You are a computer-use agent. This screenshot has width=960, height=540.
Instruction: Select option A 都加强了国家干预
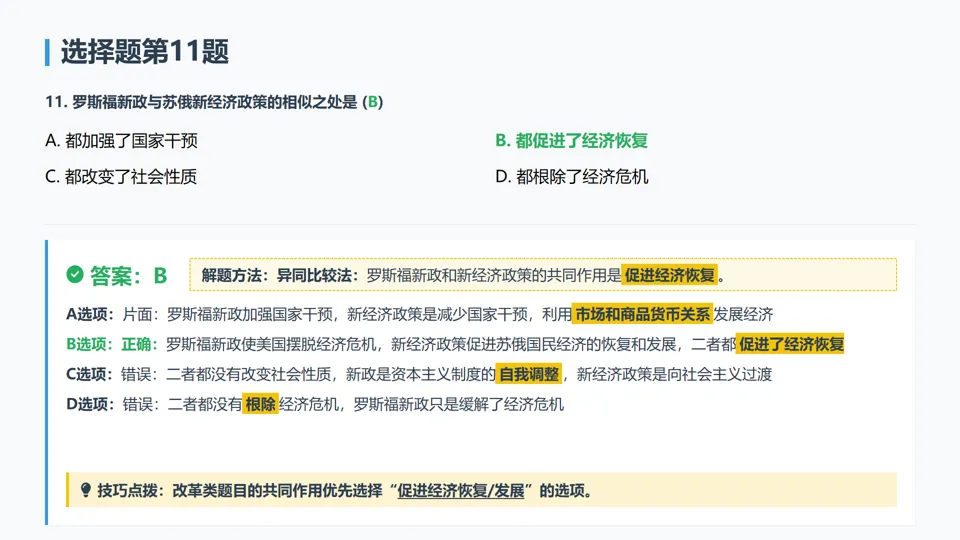pos(121,141)
